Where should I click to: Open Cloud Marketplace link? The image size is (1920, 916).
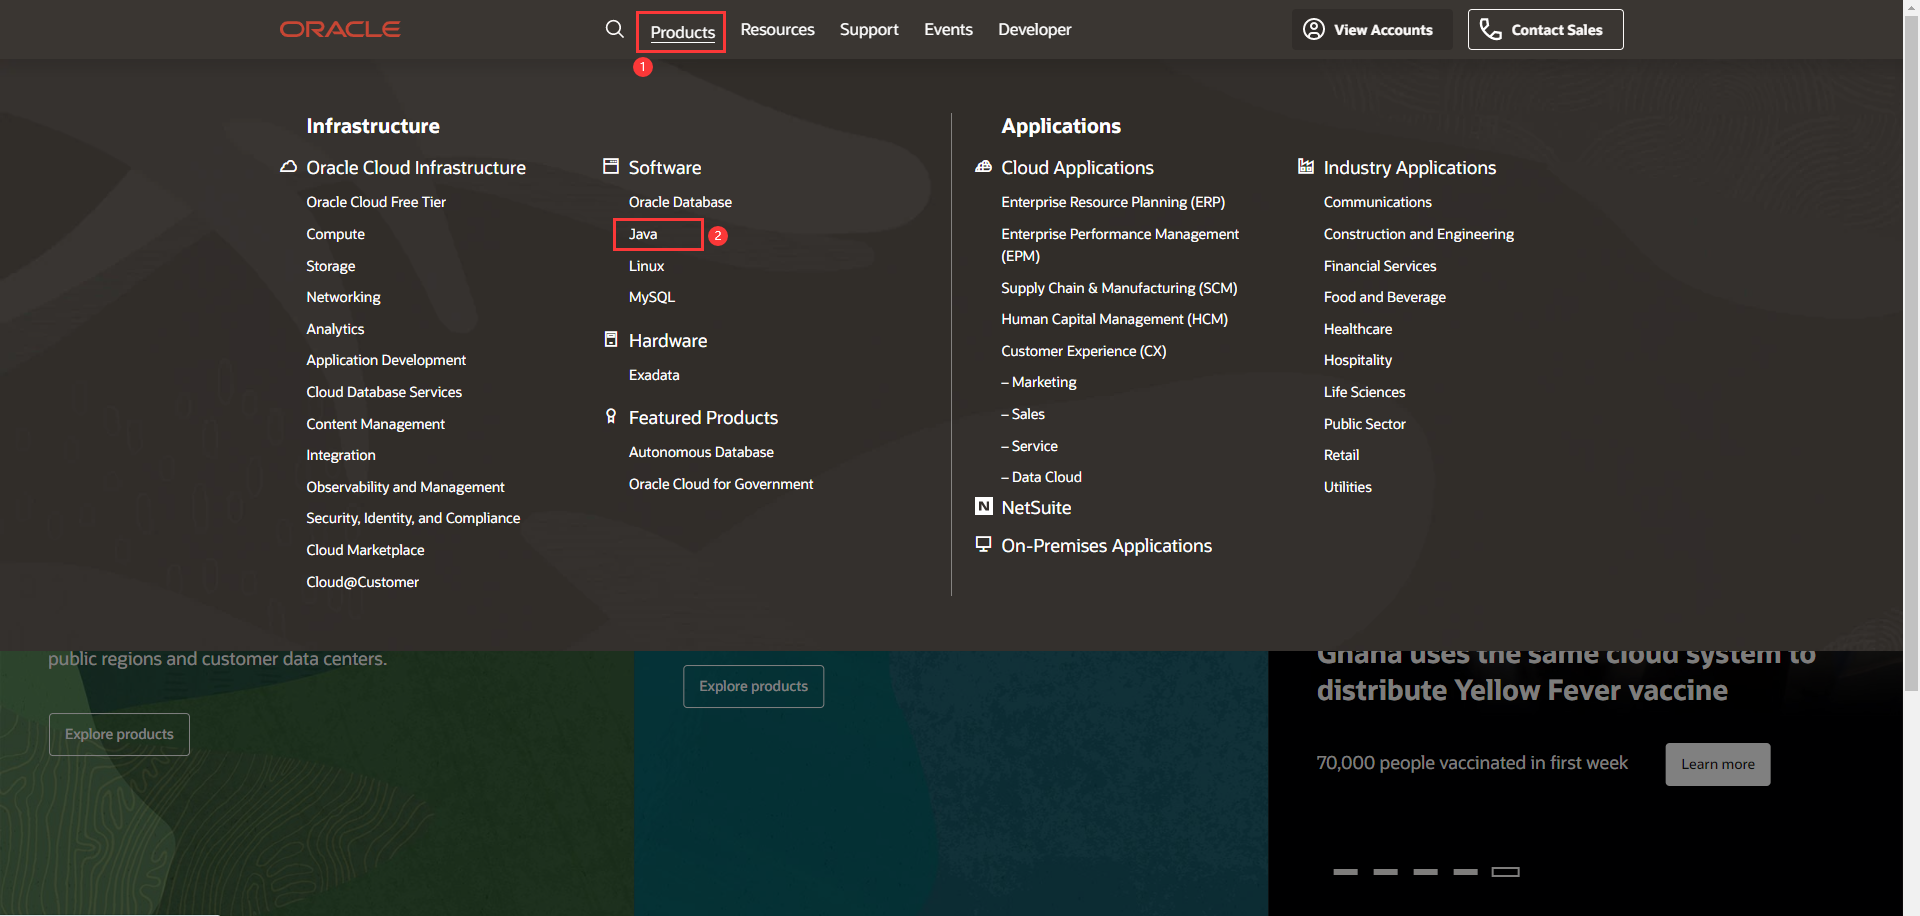click(x=365, y=550)
